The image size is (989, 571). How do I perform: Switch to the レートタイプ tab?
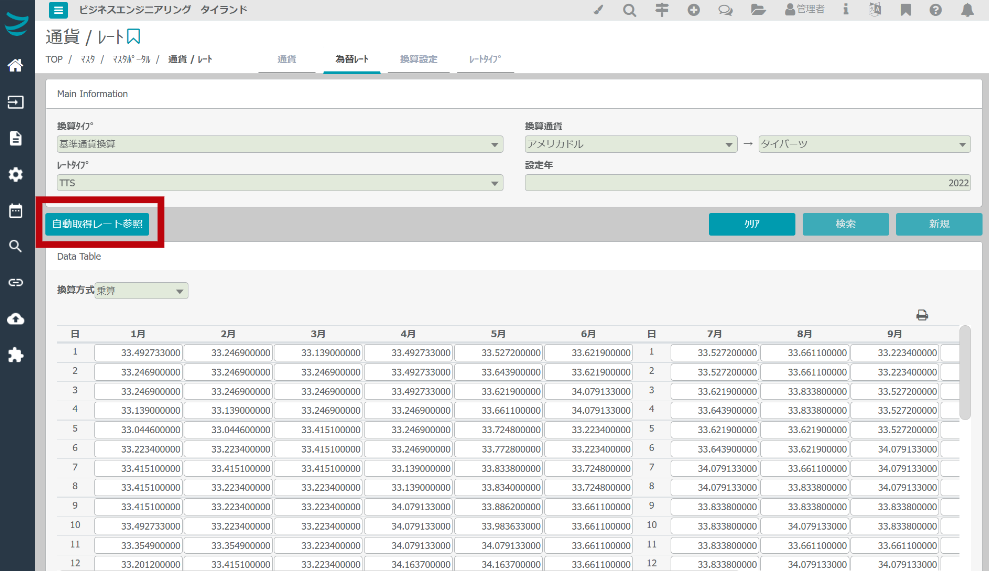[485, 59]
